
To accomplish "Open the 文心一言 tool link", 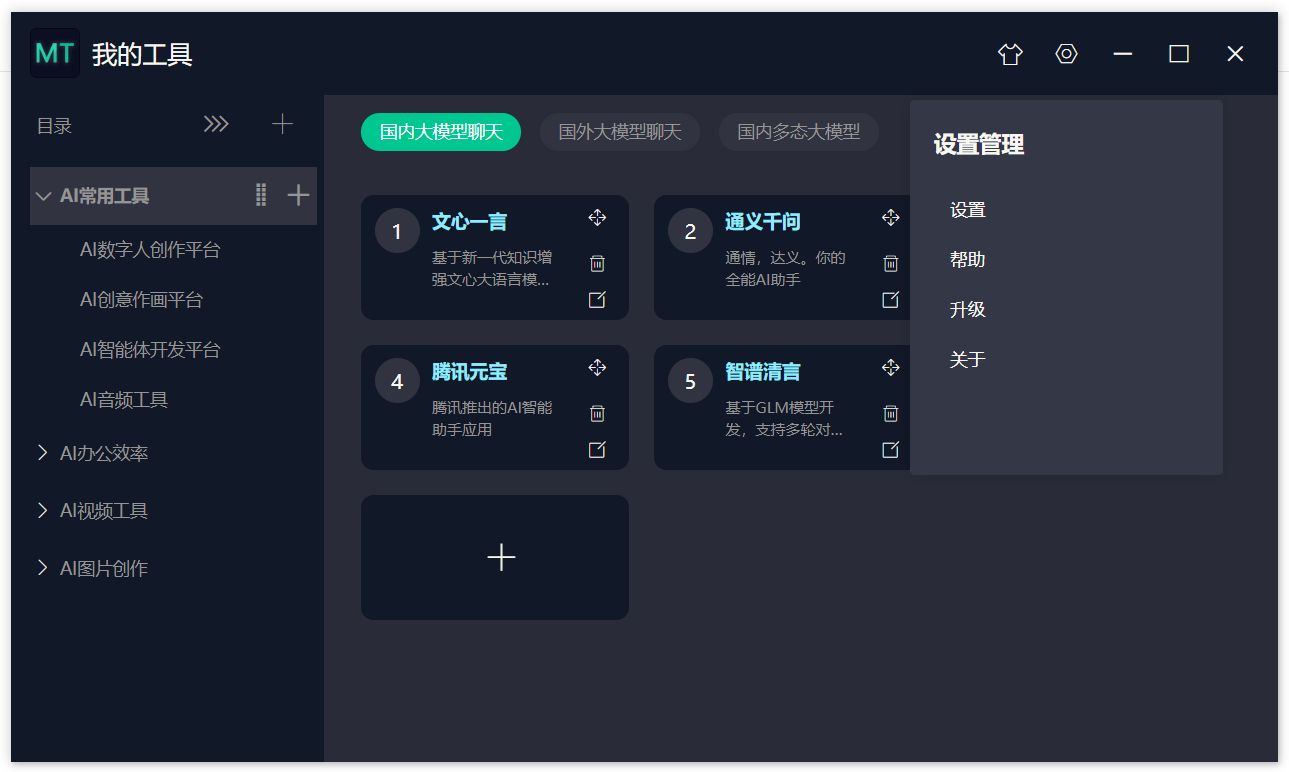I will (x=470, y=222).
